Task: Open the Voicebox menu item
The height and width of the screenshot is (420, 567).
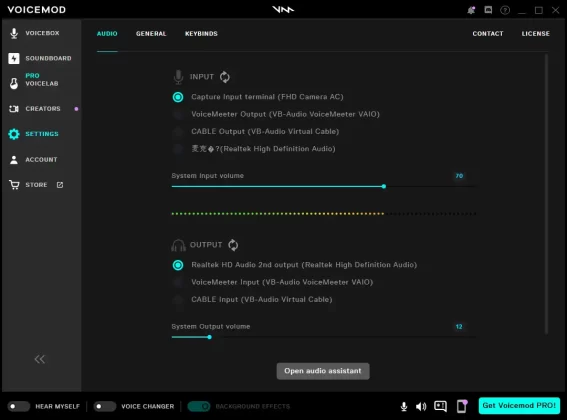Action: tap(42, 33)
